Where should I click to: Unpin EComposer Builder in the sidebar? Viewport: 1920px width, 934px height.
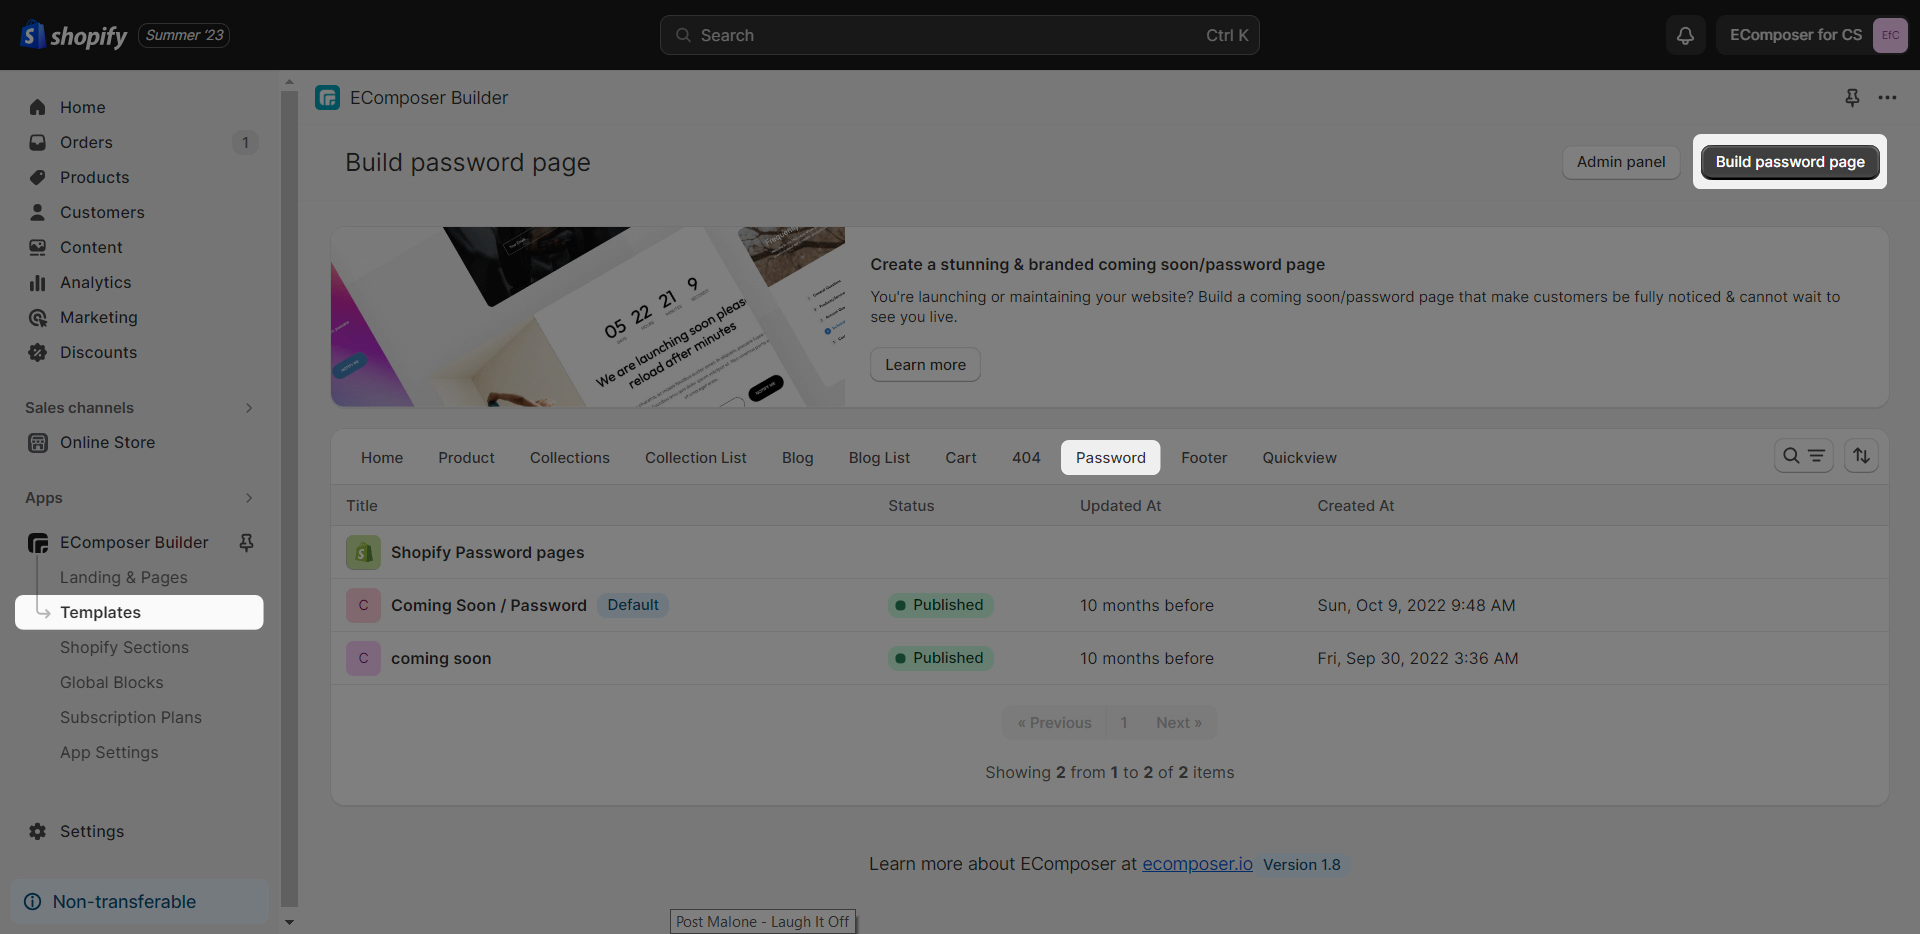coord(246,542)
